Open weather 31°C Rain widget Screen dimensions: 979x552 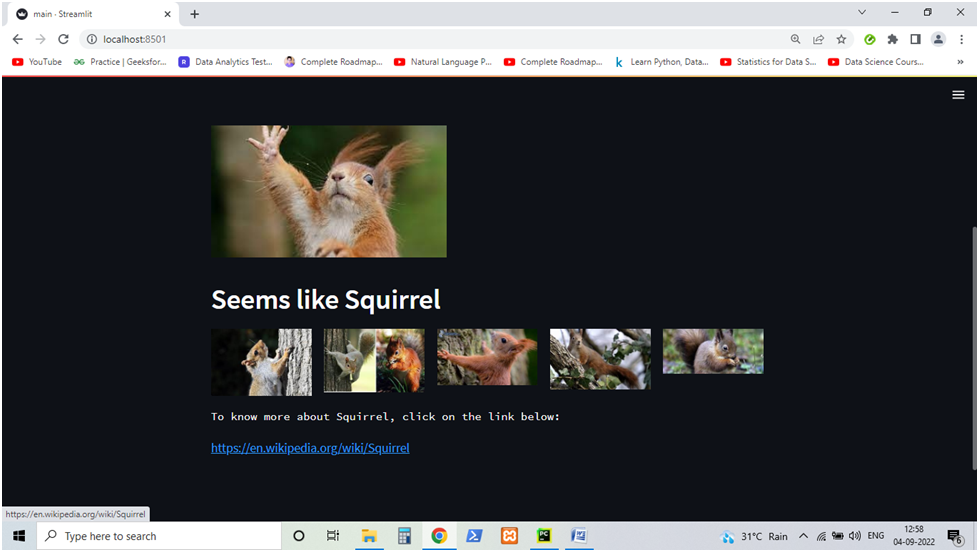[x=754, y=536]
